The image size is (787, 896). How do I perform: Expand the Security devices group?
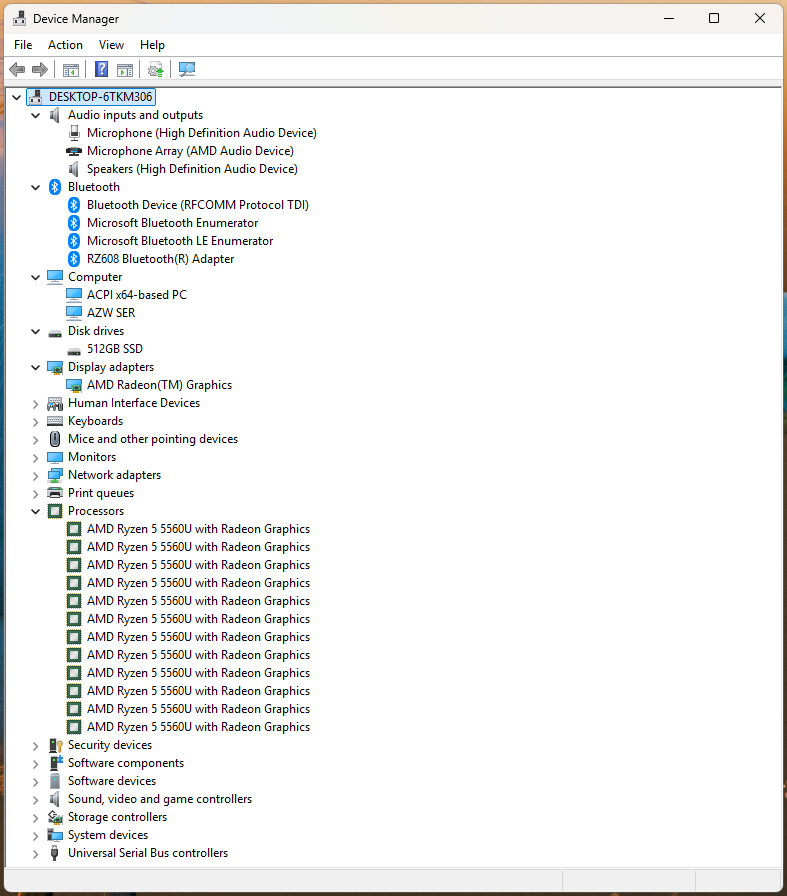tap(35, 746)
